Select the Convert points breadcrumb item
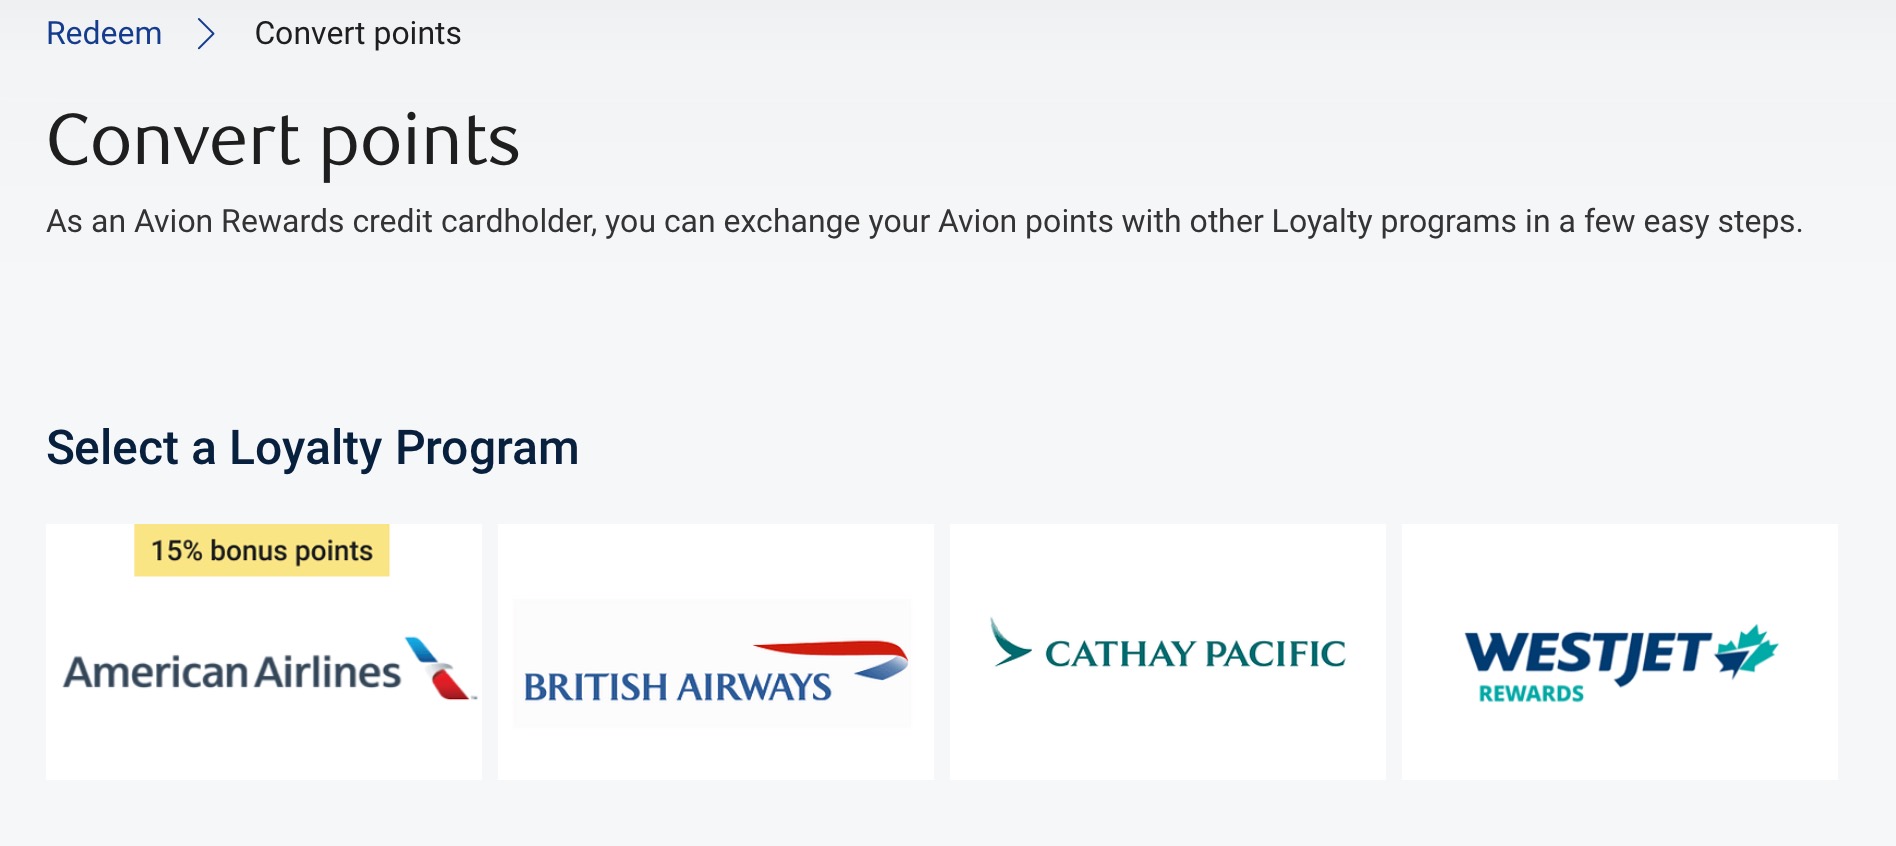 coord(358,34)
